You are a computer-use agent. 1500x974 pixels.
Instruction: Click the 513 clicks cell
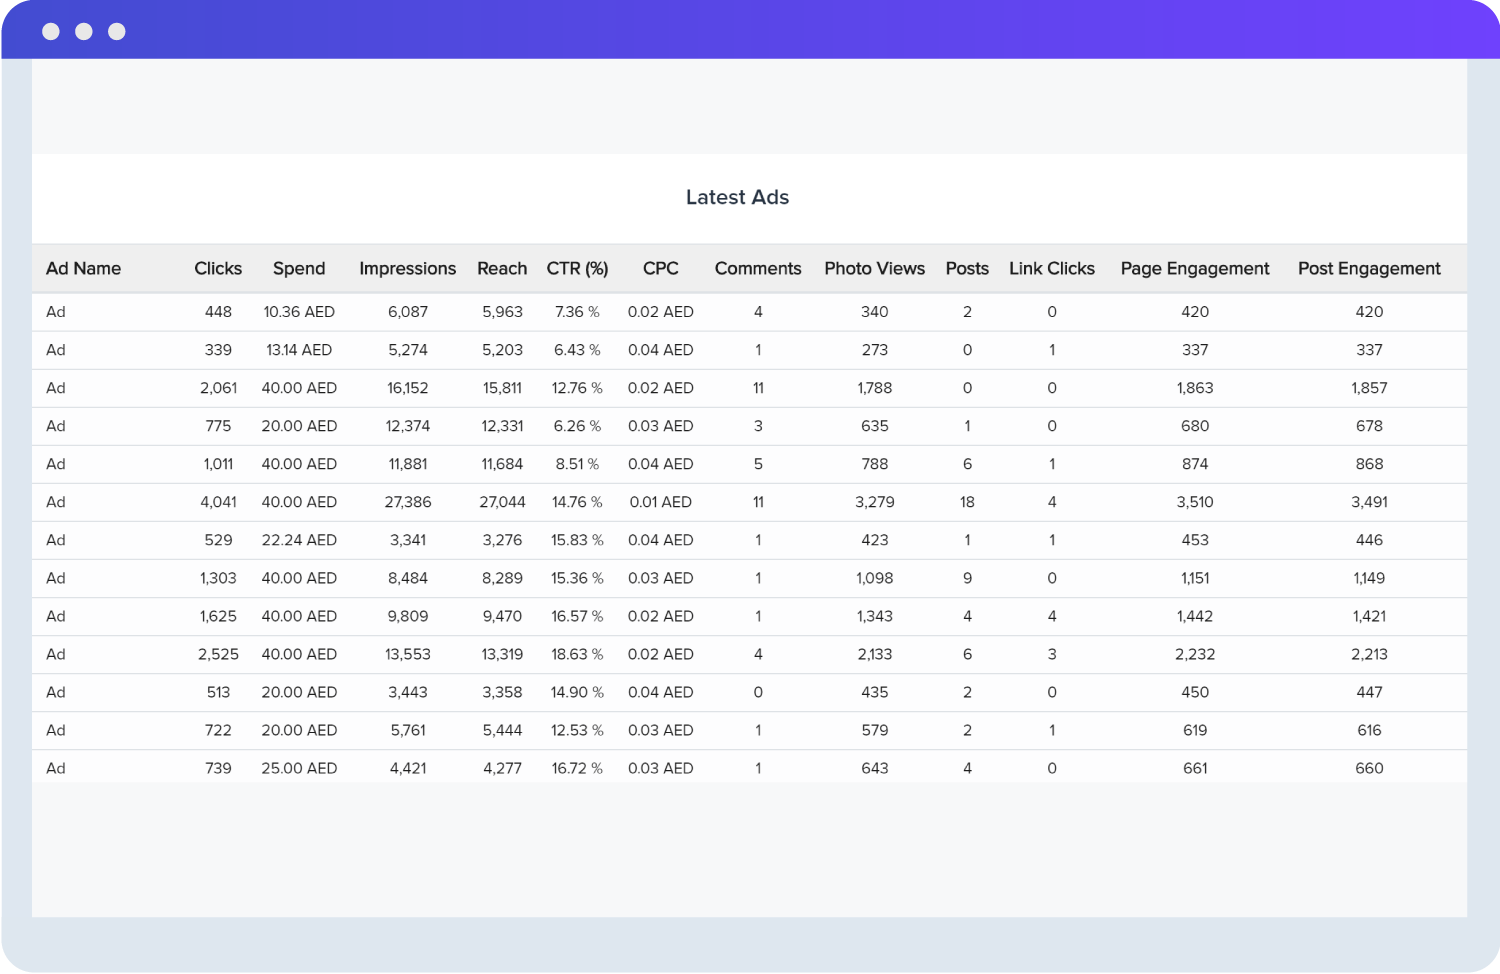click(218, 692)
